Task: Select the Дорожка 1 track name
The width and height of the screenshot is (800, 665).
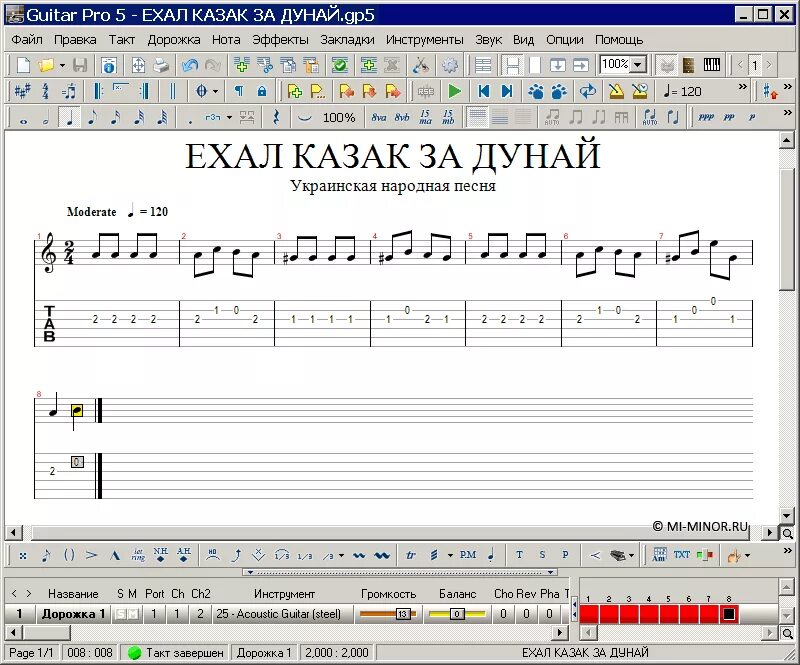Action: tap(73, 614)
